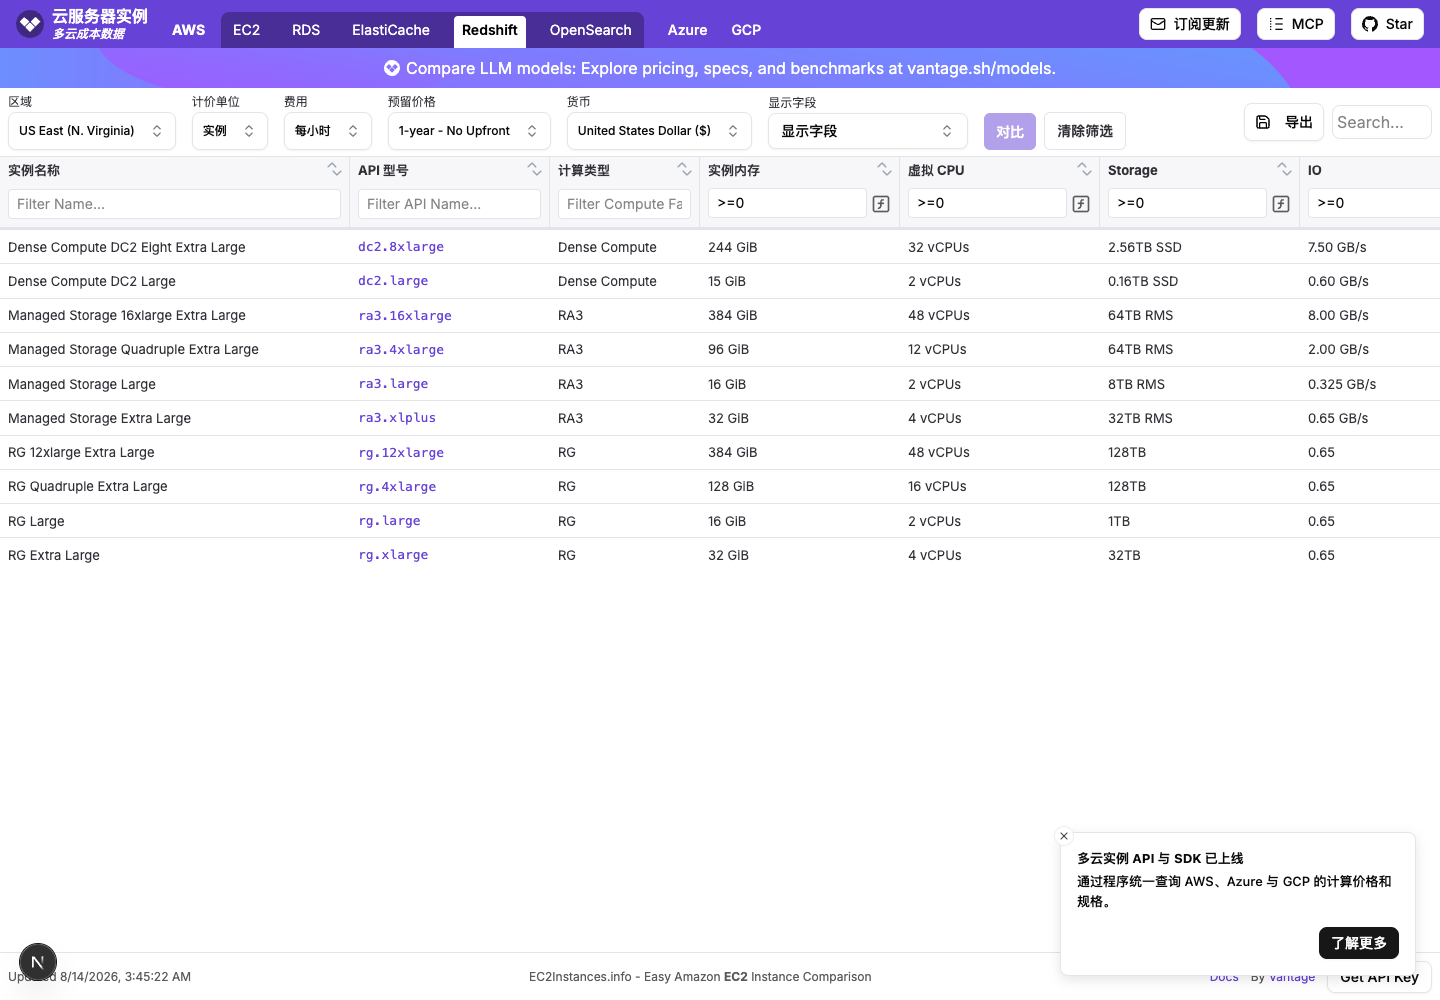This screenshot has width=1440, height=1000.
Task: Focus the Search input field
Action: 1382,122
